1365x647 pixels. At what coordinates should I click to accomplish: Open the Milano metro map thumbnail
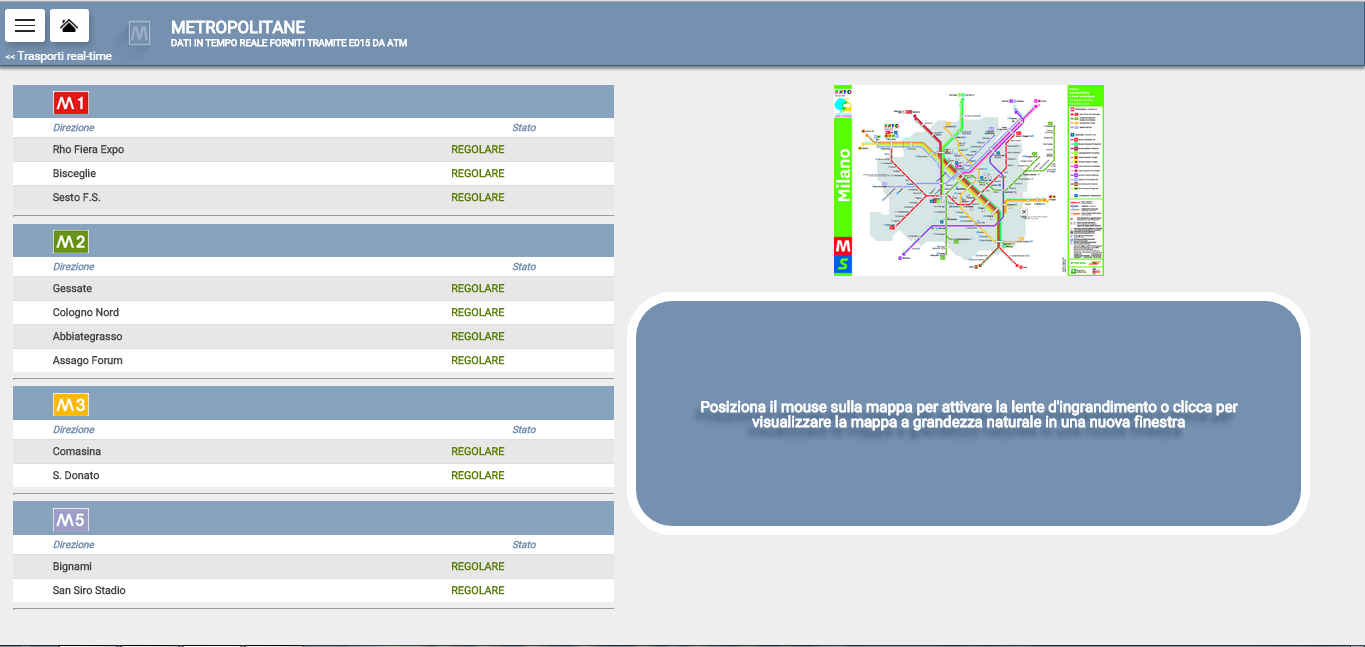pyautogui.click(x=968, y=180)
